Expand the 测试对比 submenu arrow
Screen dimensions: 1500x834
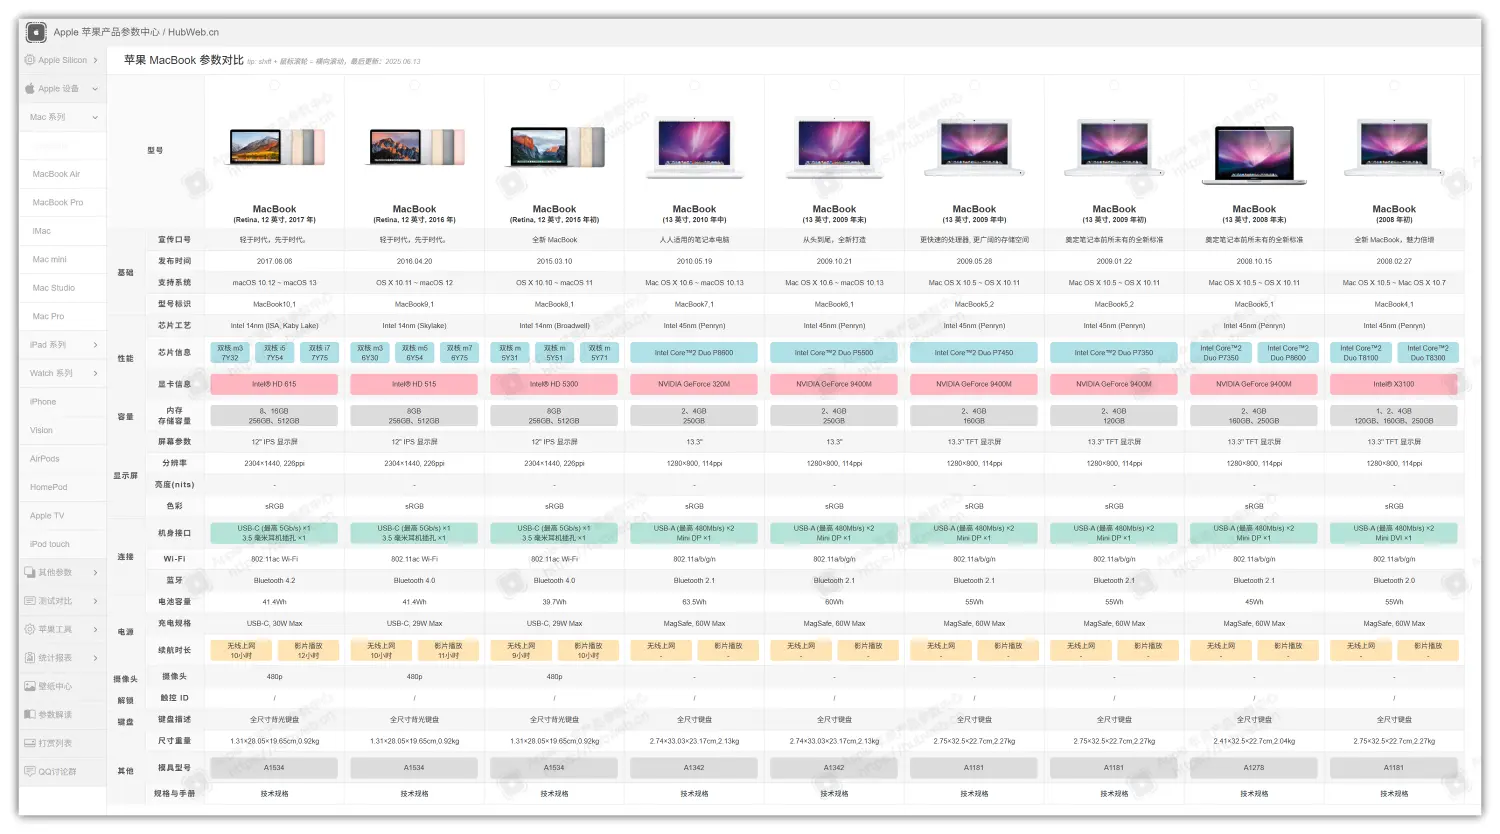95,601
